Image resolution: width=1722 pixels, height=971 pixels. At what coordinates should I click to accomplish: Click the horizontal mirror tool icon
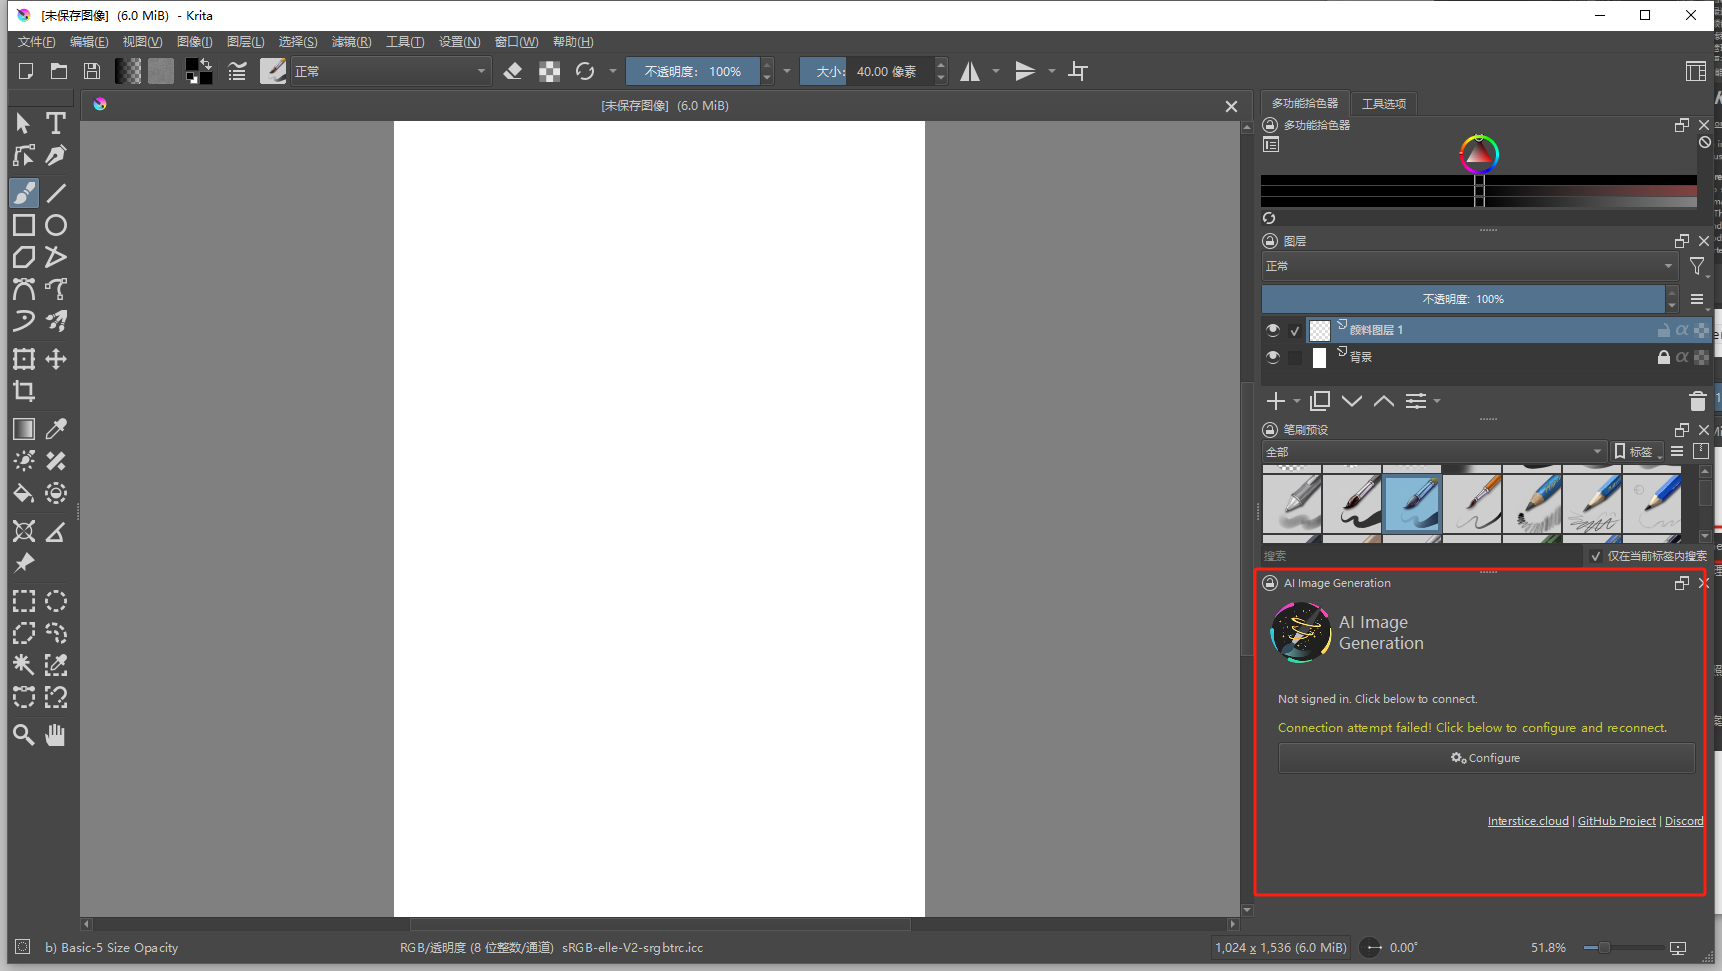(970, 71)
